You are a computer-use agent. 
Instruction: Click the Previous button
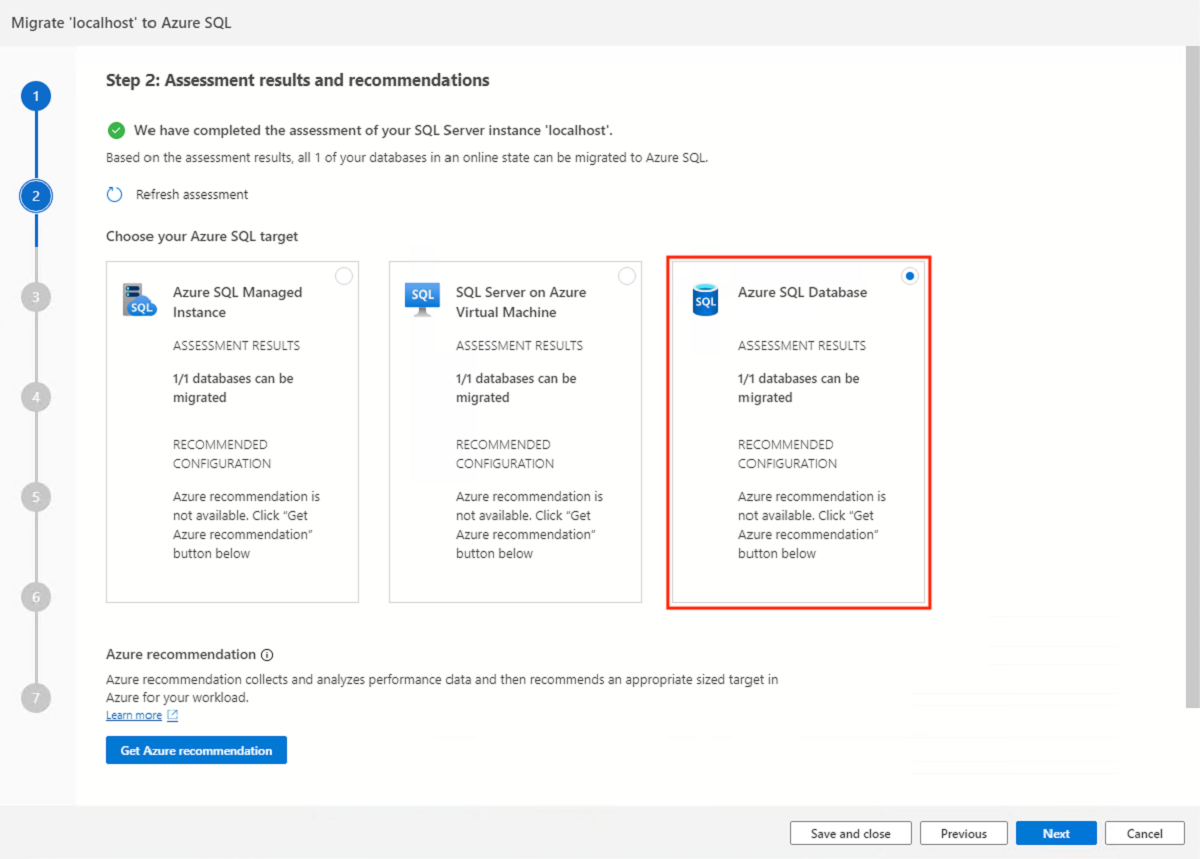[x=964, y=833]
